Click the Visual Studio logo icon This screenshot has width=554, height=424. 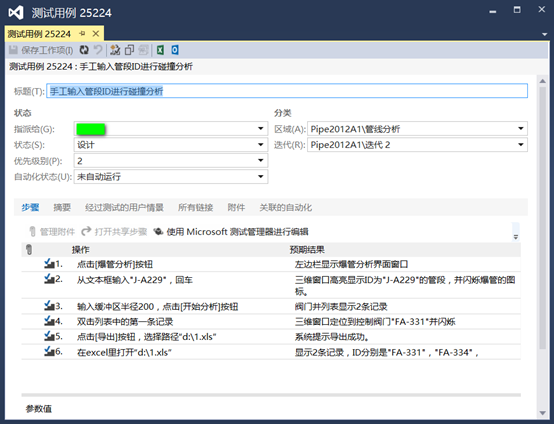pyautogui.click(x=16, y=13)
